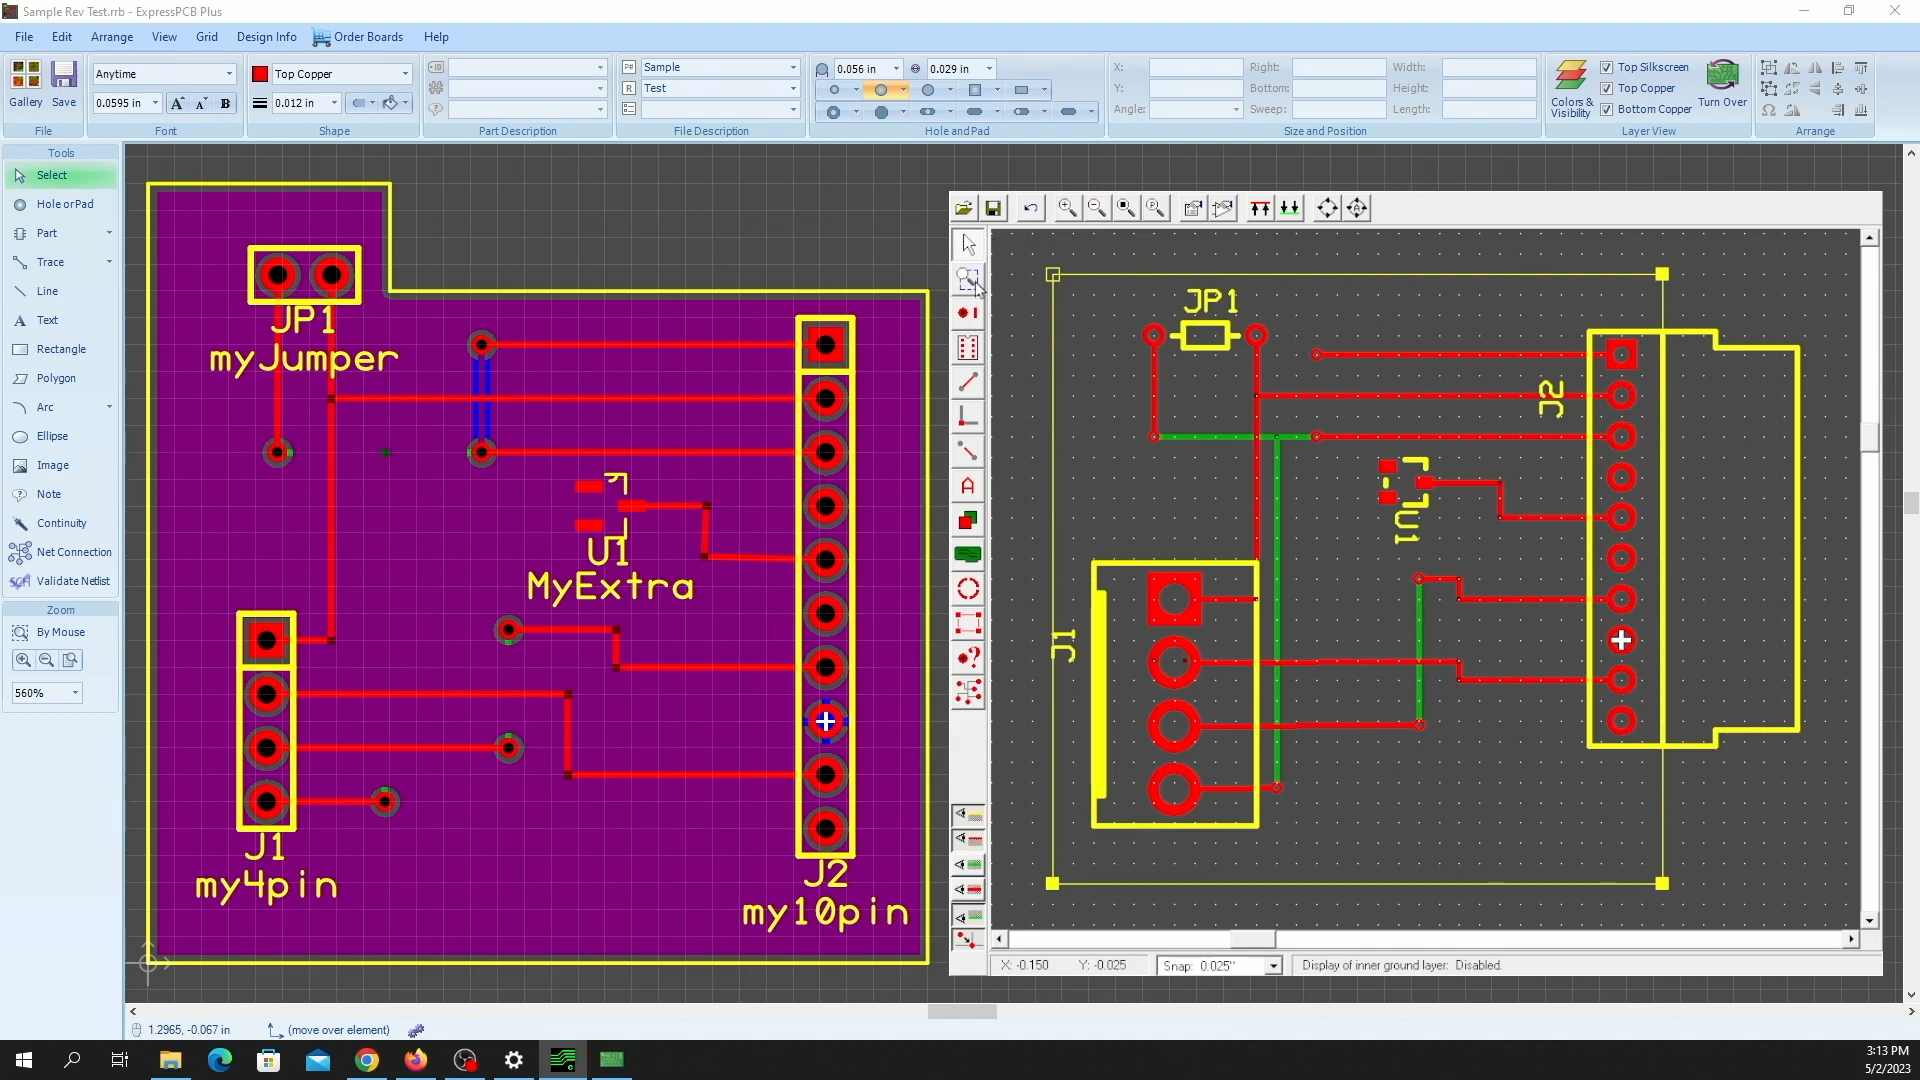Click zoom in icon in right window toolbar
The height and width of the screenshot is (1080, 1920).
[1067, 208]
